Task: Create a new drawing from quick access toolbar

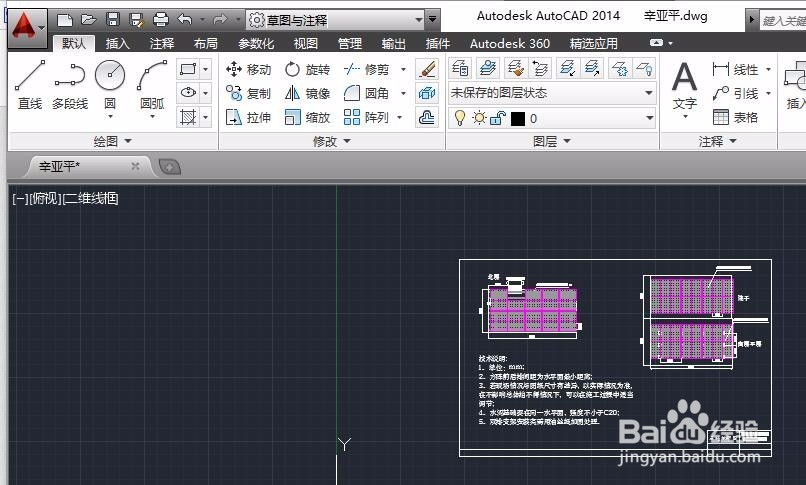Action: pyautogui.click(x=65, y=20)
